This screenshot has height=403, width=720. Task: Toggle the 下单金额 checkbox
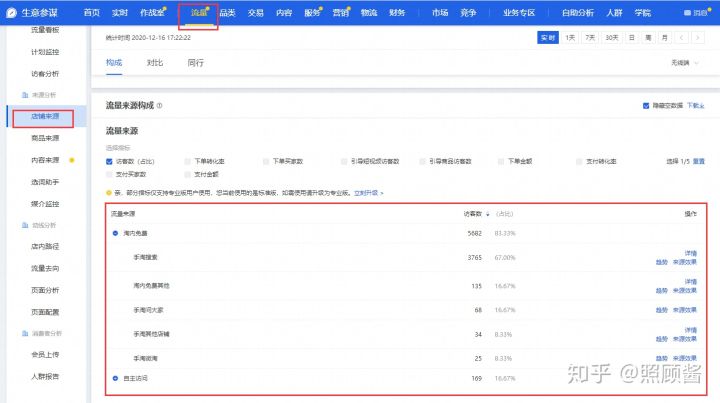click(x=501, y=162)
